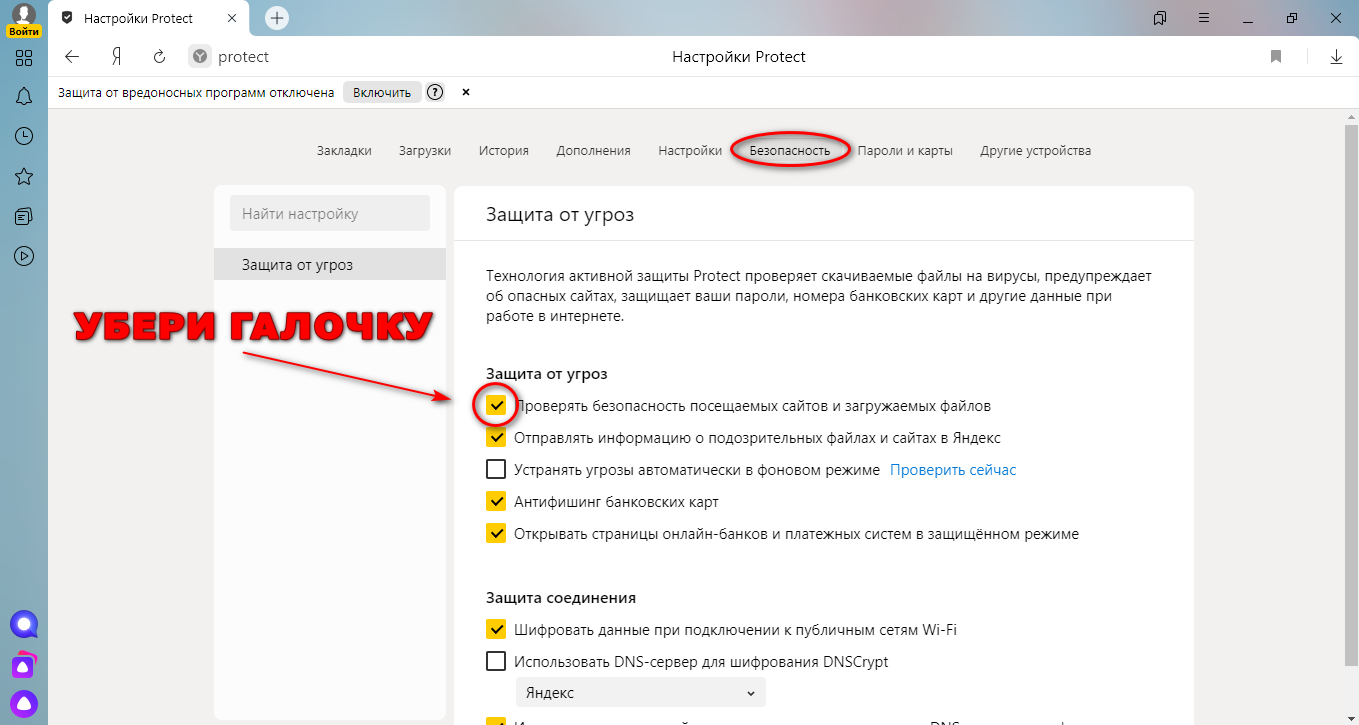Click the Защита от угроз panel title
Image resolution: width=1359 pixels, height=725 pixels.
pyautogui.click(x=560, y=214)
